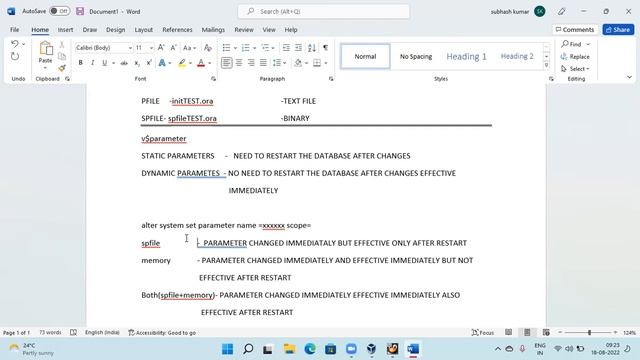Click the spelling proofing icon in status bar
Image resolution: width=640 pixels, height=360 pixels.
73,332
